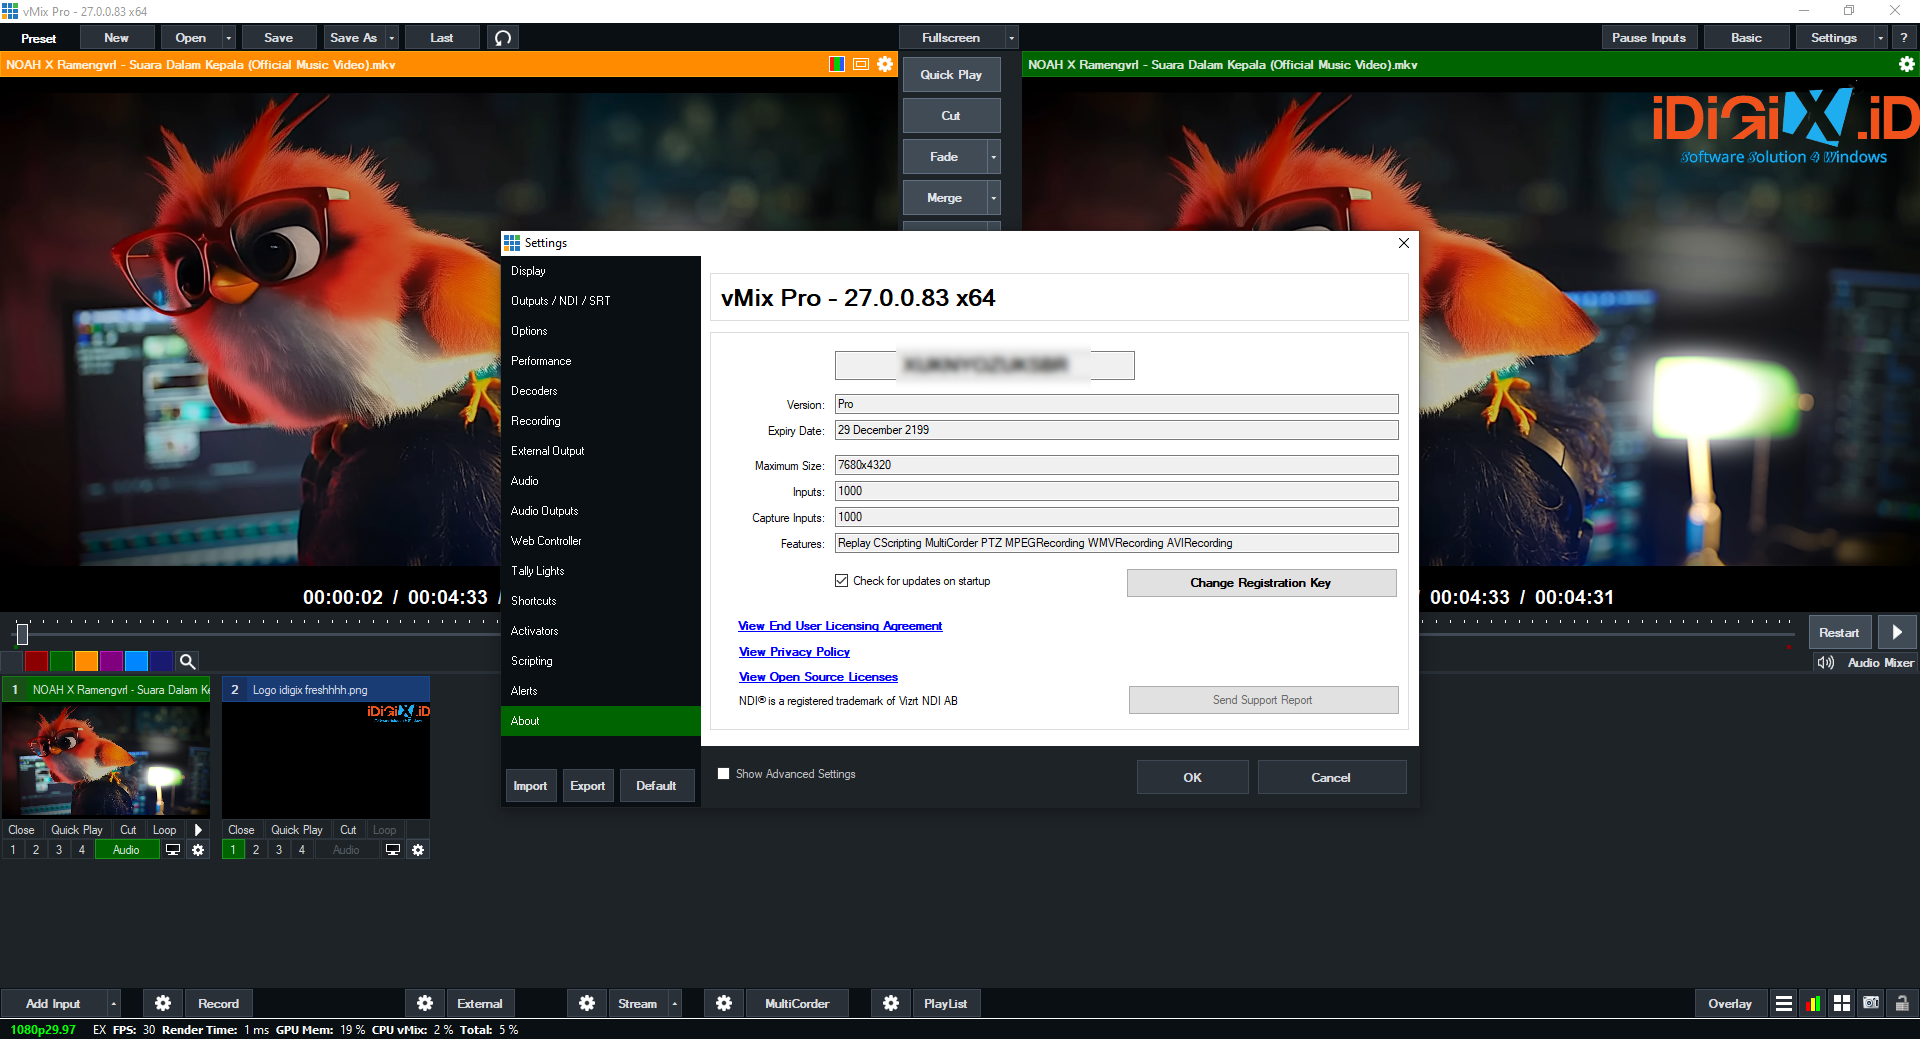
Task: Open output window gear icon at top right
Action: point(1907,64)
